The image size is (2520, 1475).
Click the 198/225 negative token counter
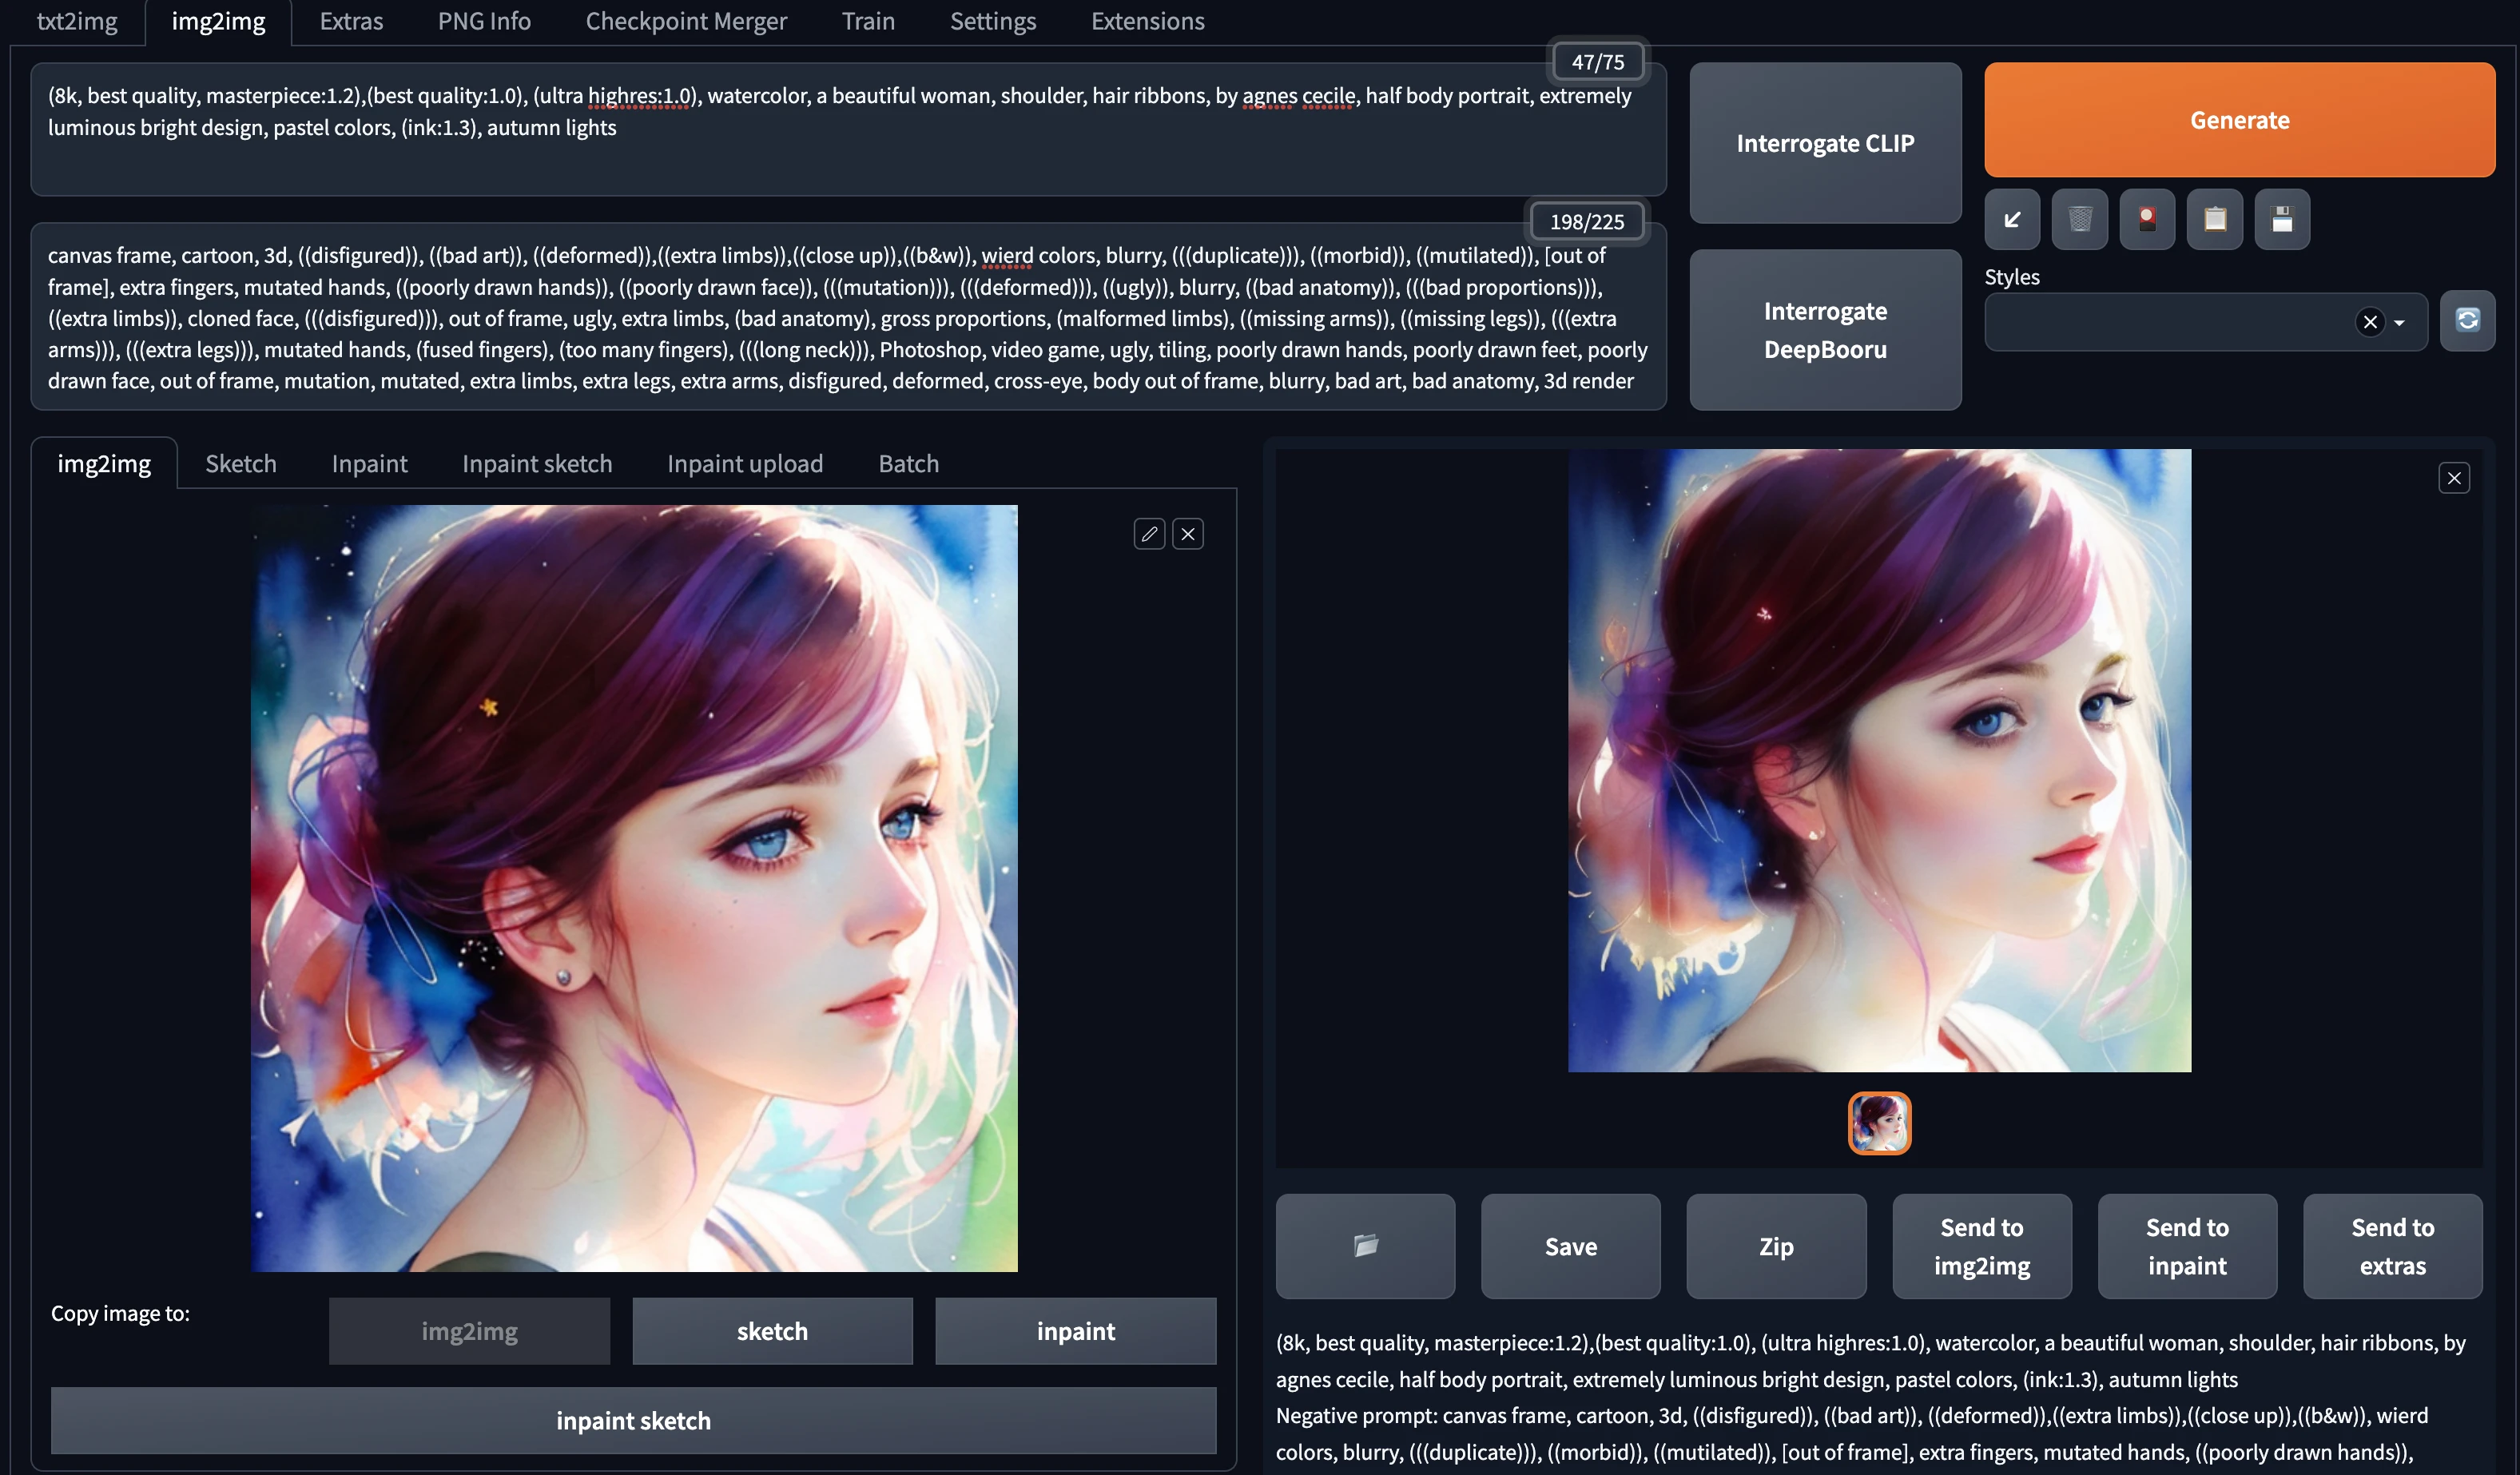[1586, 222]
